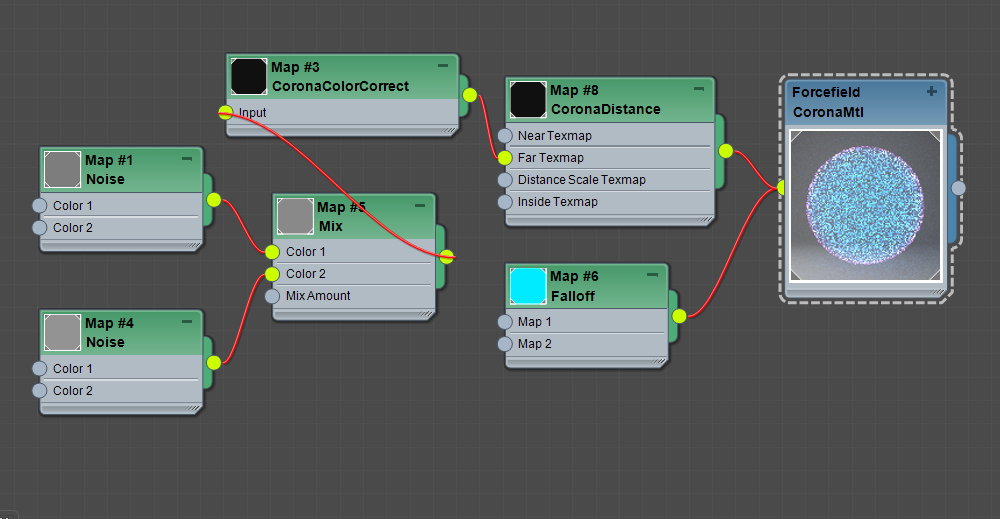Click the output socket of Map #4 Noise
The width and height of the screenshot is (1000, 519).
click(x=214, y=363)
